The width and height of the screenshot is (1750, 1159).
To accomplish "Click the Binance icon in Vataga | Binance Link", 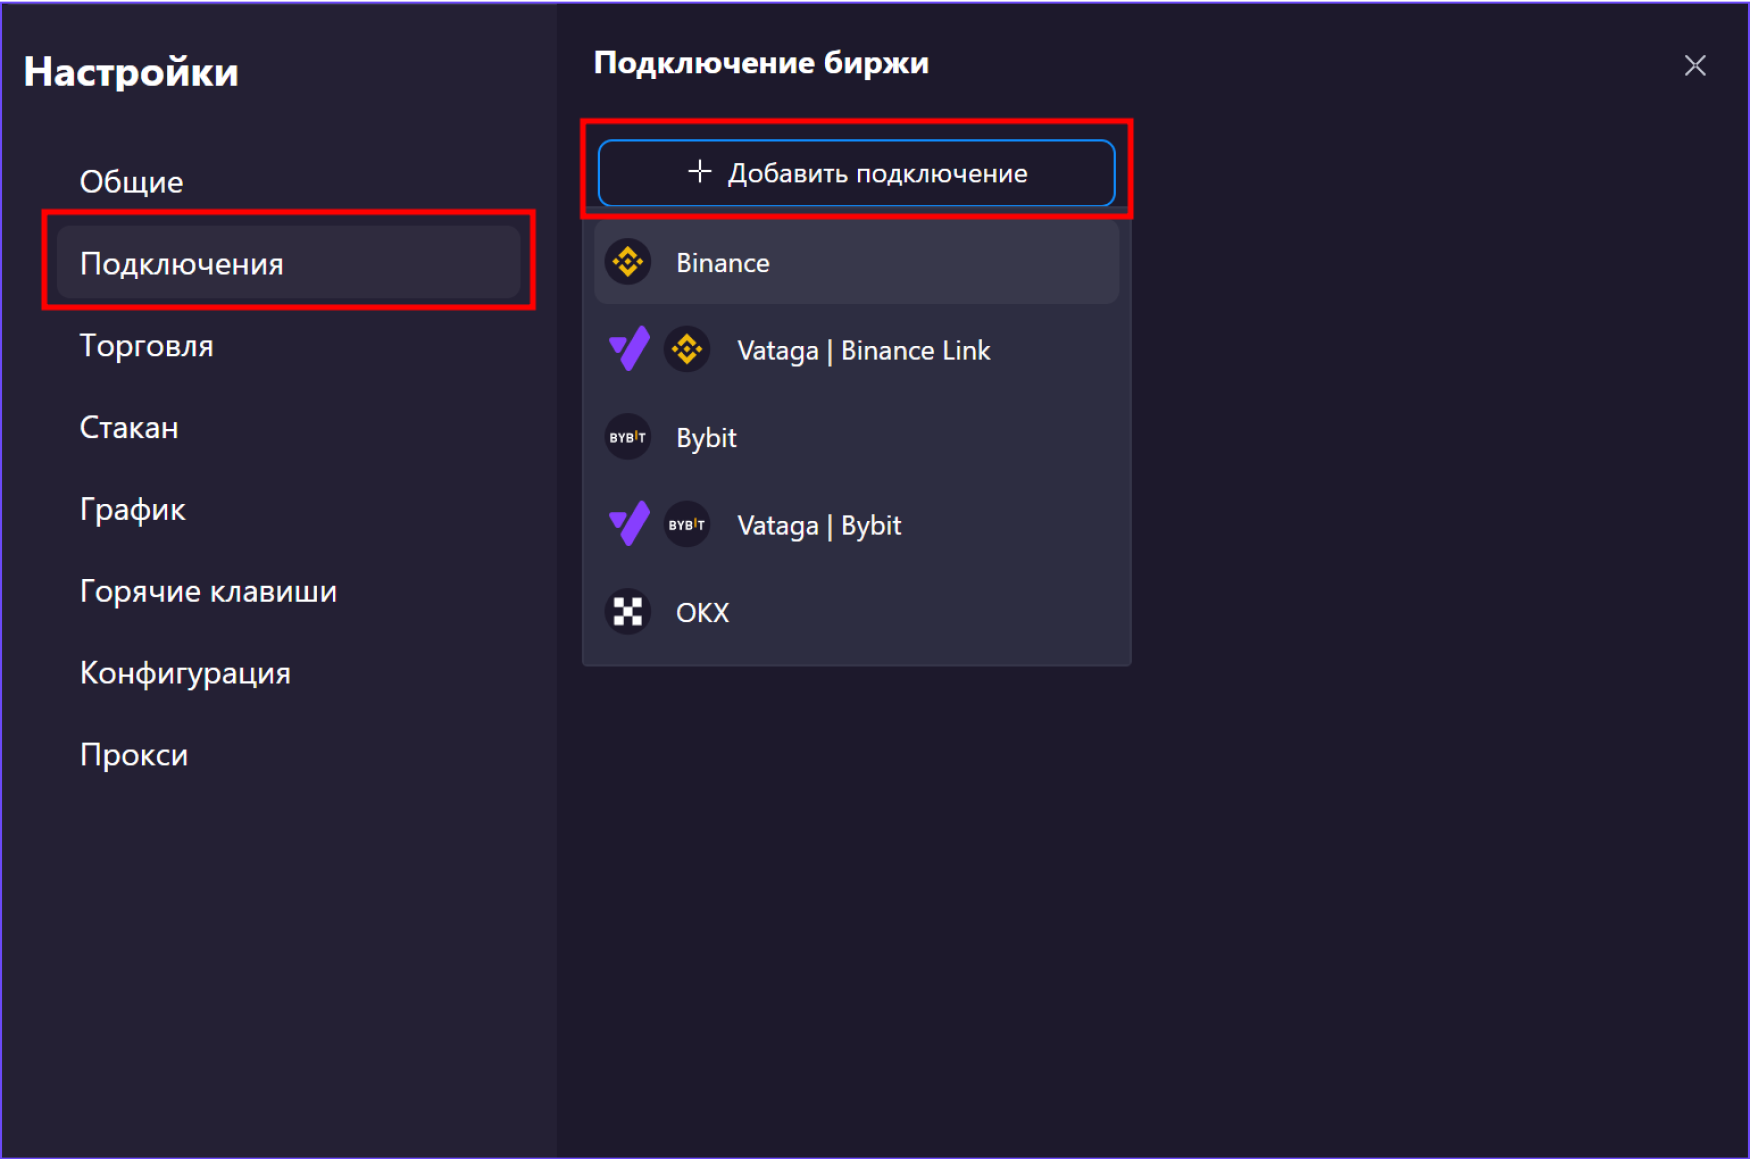I will point(687,349).
